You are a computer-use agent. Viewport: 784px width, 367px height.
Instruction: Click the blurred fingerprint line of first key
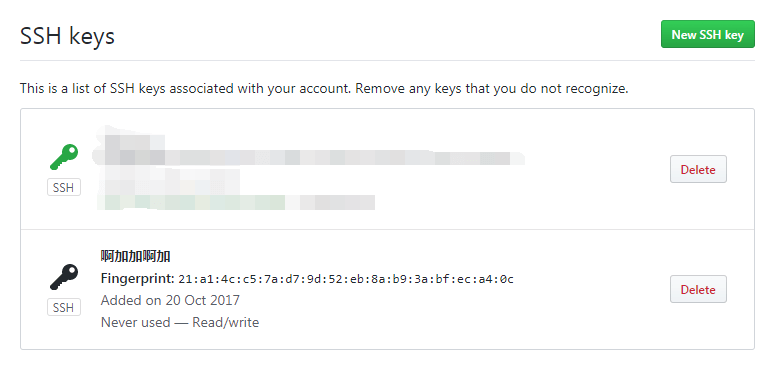[308, 158]
